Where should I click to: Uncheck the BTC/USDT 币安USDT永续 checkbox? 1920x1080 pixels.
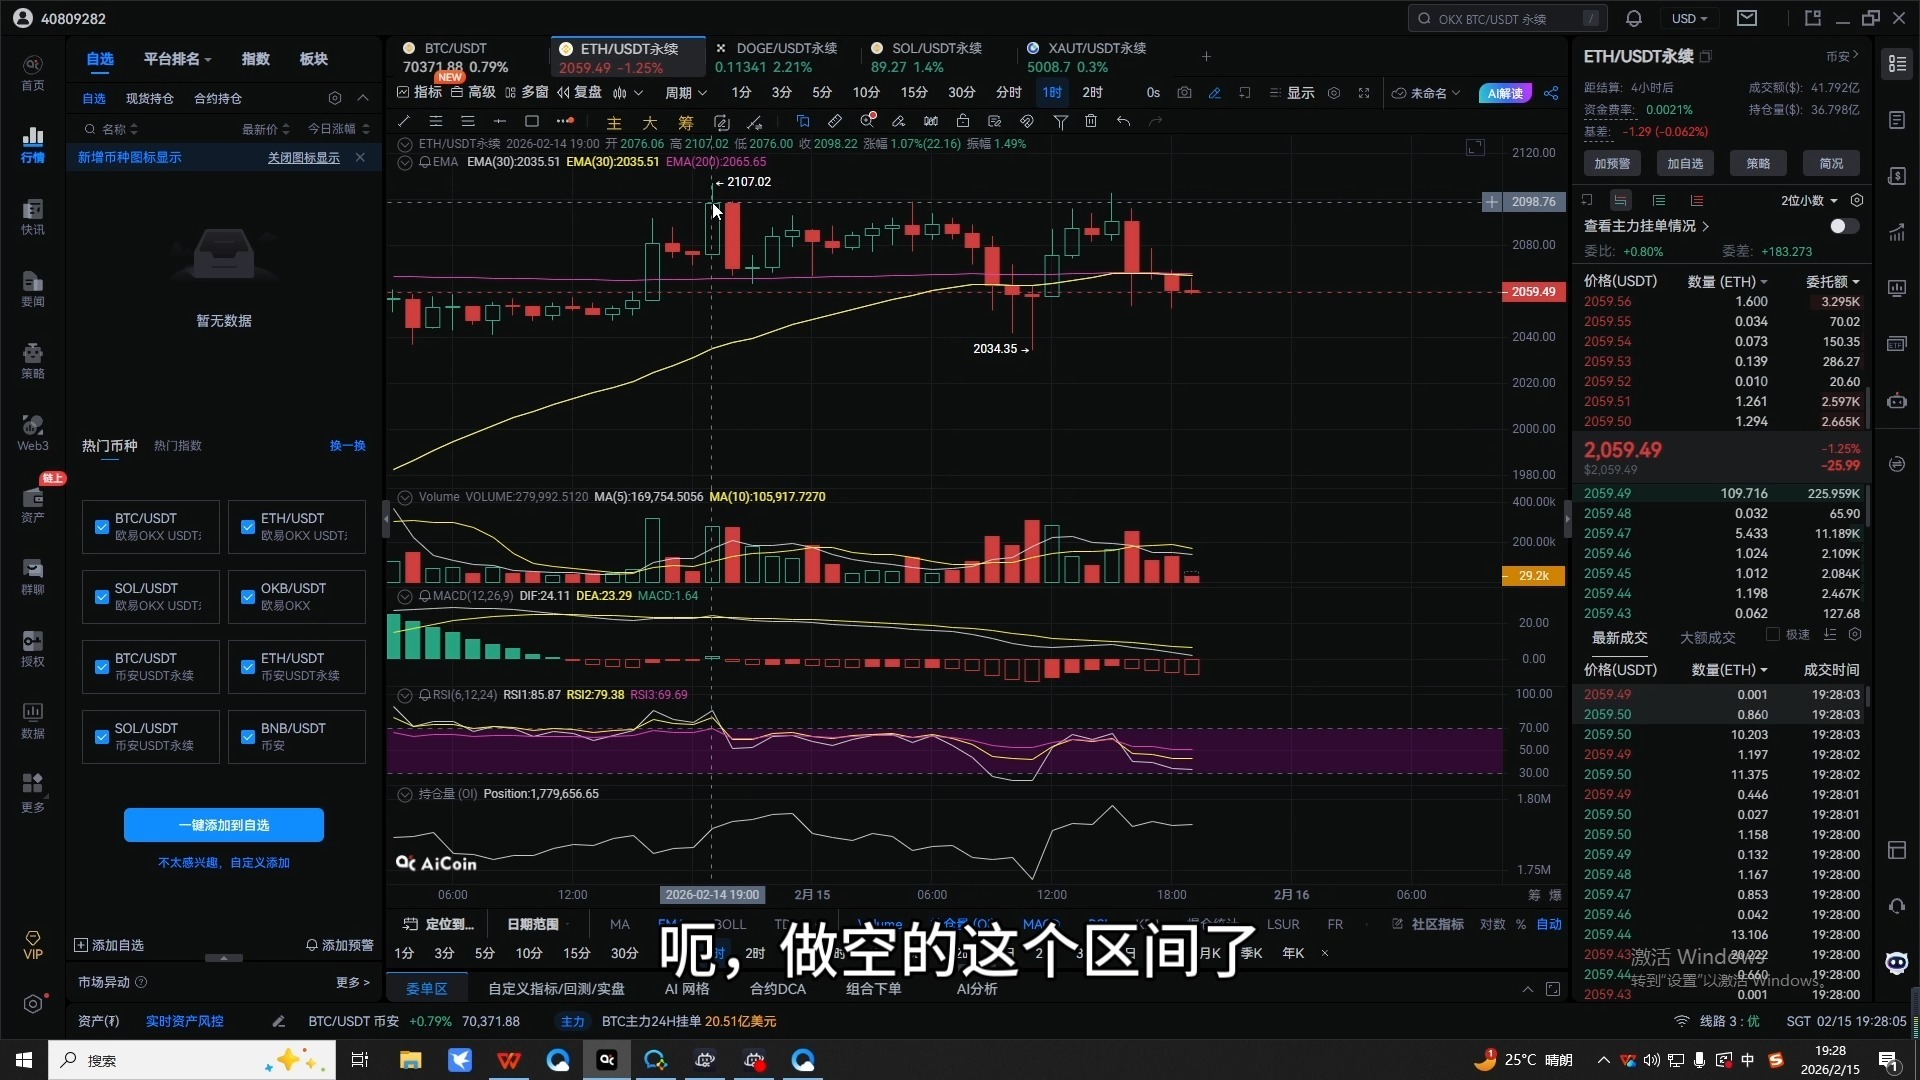coord(101,667)
